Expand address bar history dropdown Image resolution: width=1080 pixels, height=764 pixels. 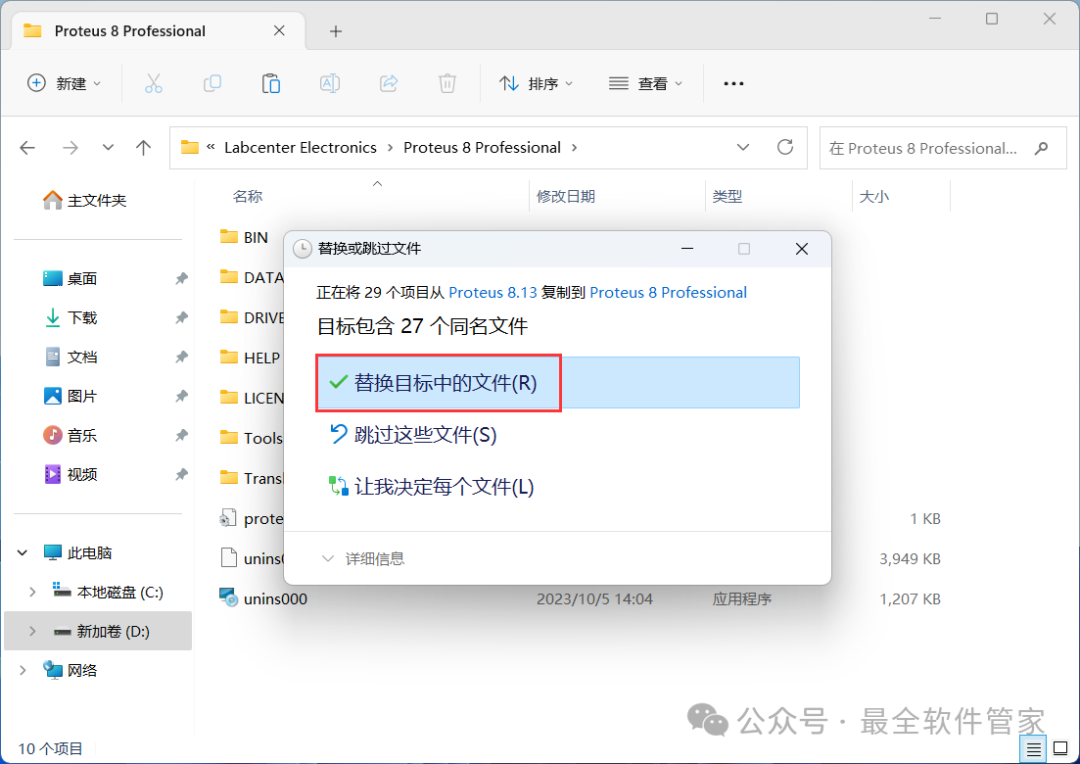pos(742,147)
